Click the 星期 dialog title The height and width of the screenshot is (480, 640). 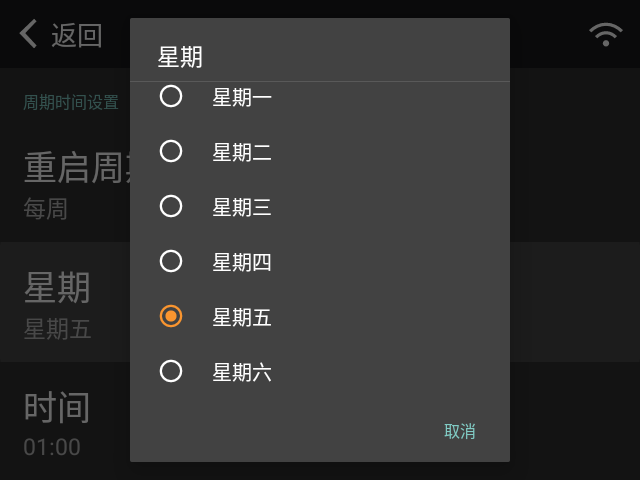tap(180, 57)
